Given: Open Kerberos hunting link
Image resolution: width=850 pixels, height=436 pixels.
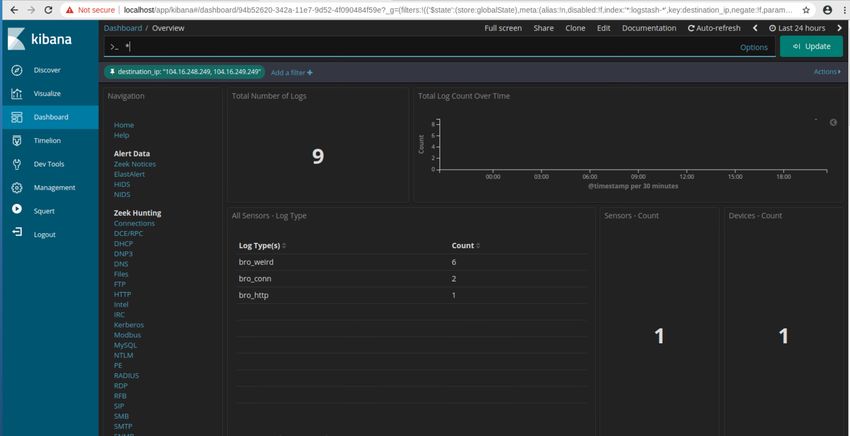Looking at the screenshot, I should pyautogui.click(x=128, y=325).
